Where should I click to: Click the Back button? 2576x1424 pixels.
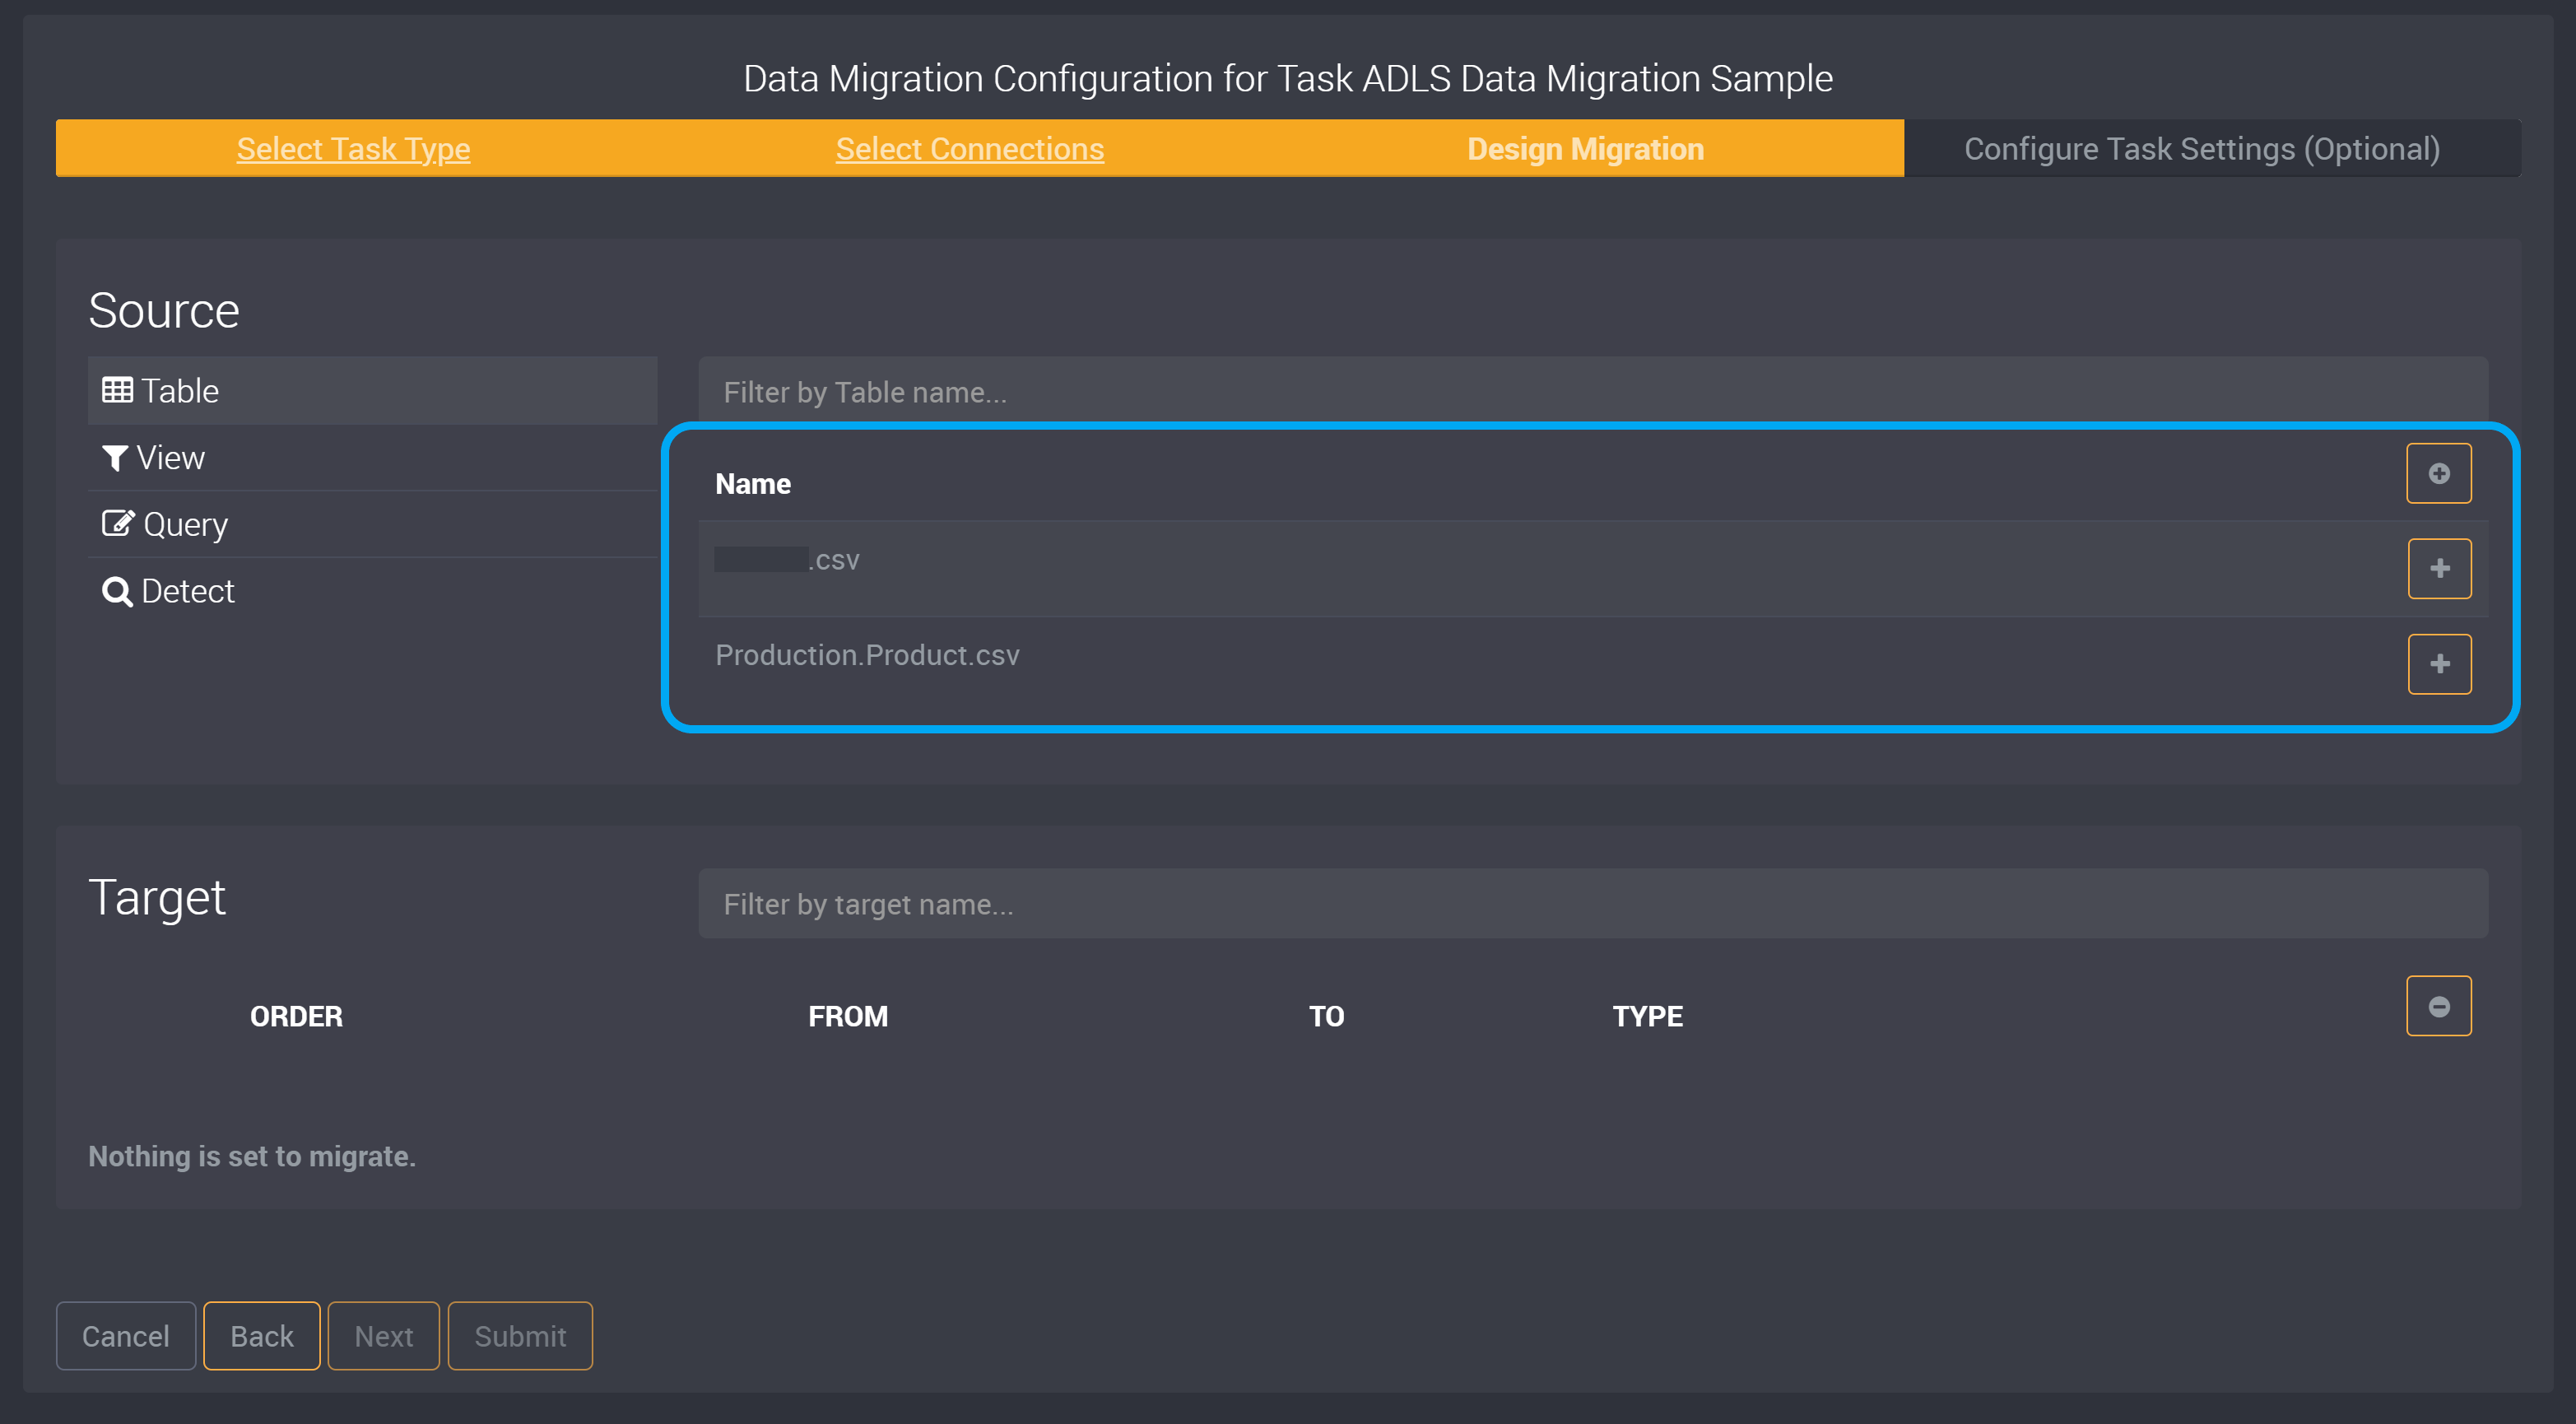(261, 1336)
